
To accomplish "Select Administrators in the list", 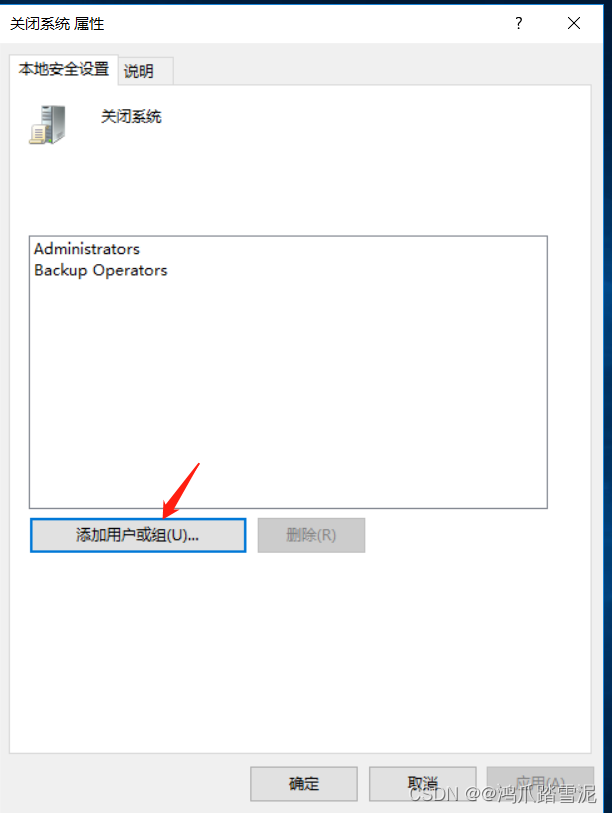I will pyautogui.click(x=87, y=249).
